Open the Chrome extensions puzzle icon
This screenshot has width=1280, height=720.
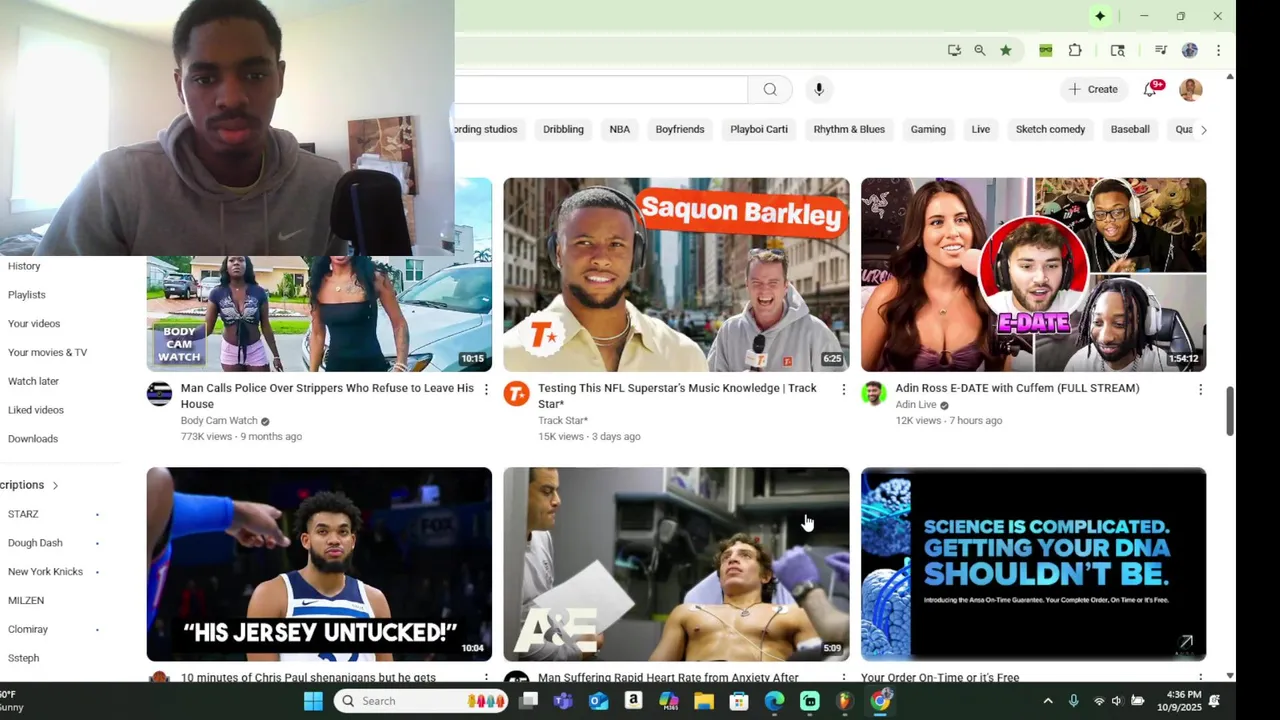point(1075,50)
